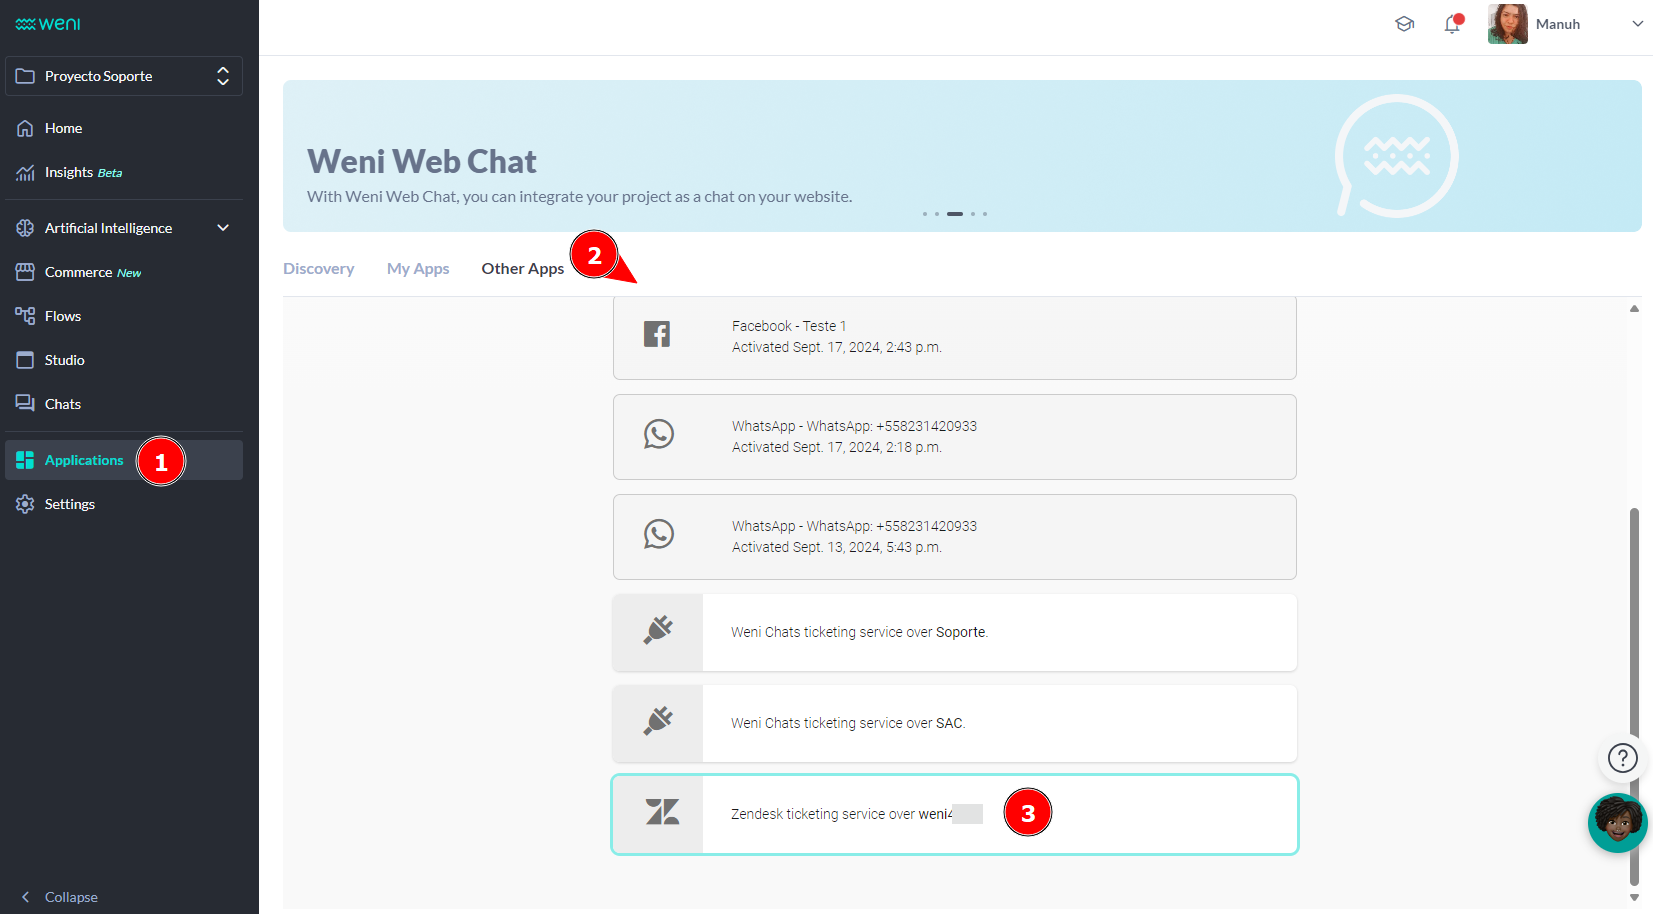Switch to the My Apps tab

[x=418, y=269]
